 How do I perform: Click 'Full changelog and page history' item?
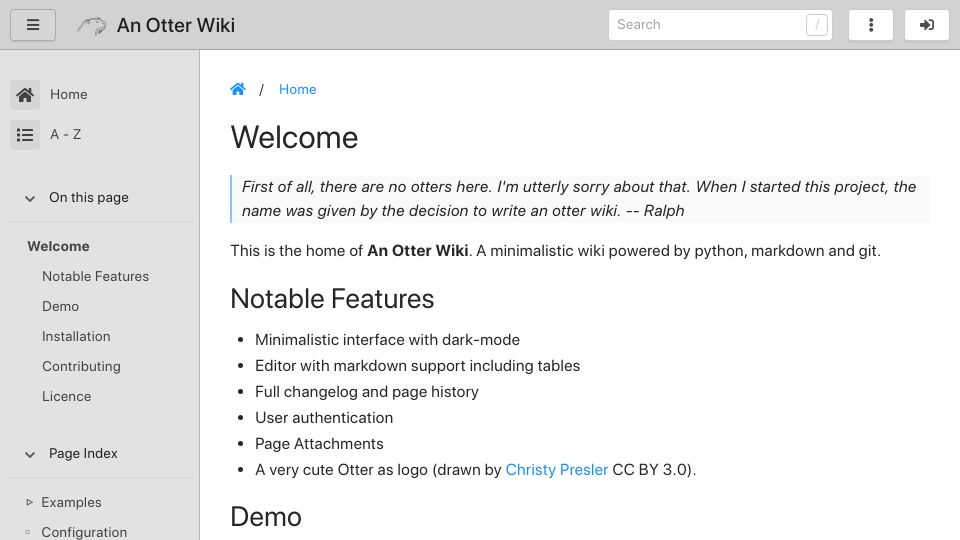367,392
